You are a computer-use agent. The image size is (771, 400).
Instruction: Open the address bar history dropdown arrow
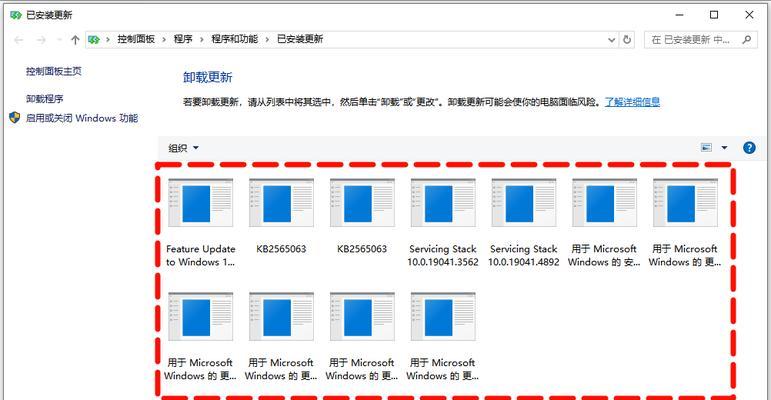click(x=612, y=40)
